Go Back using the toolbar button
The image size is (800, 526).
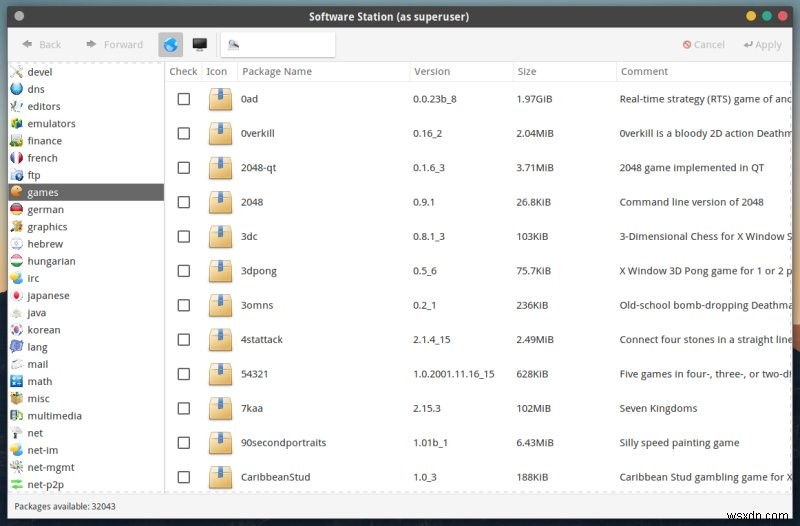pyautogui.click(x=42, y=45)
